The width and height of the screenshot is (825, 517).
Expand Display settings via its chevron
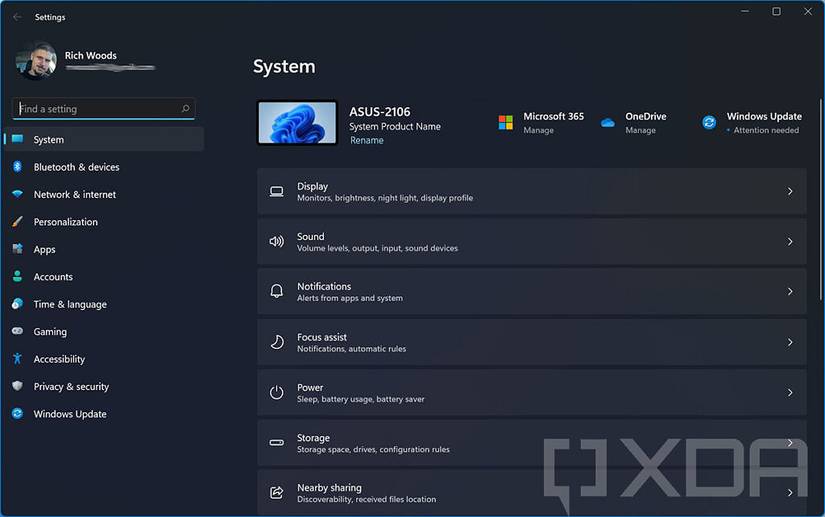[x=790, y=191]
